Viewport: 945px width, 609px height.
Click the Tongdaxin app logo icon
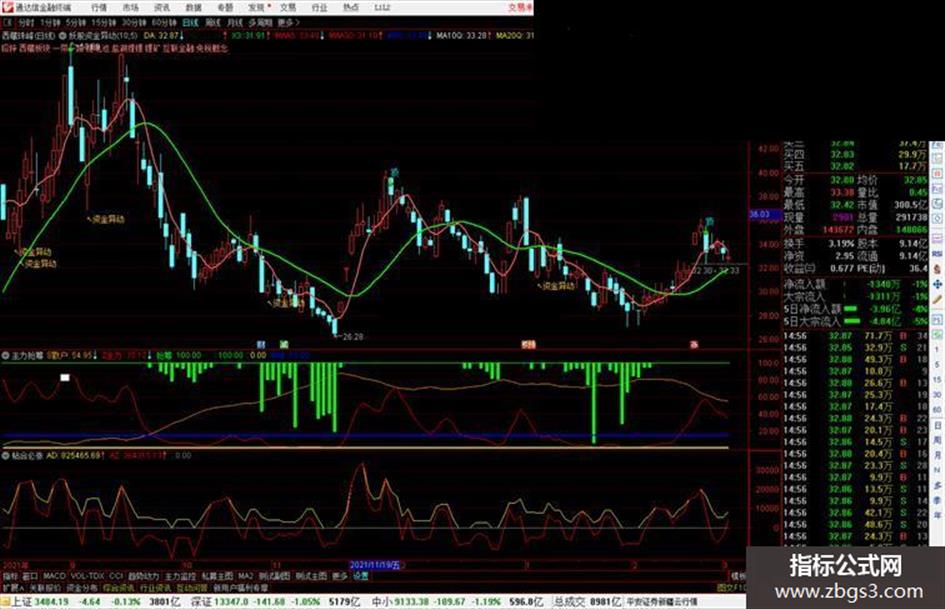click(x=7, y=7)
